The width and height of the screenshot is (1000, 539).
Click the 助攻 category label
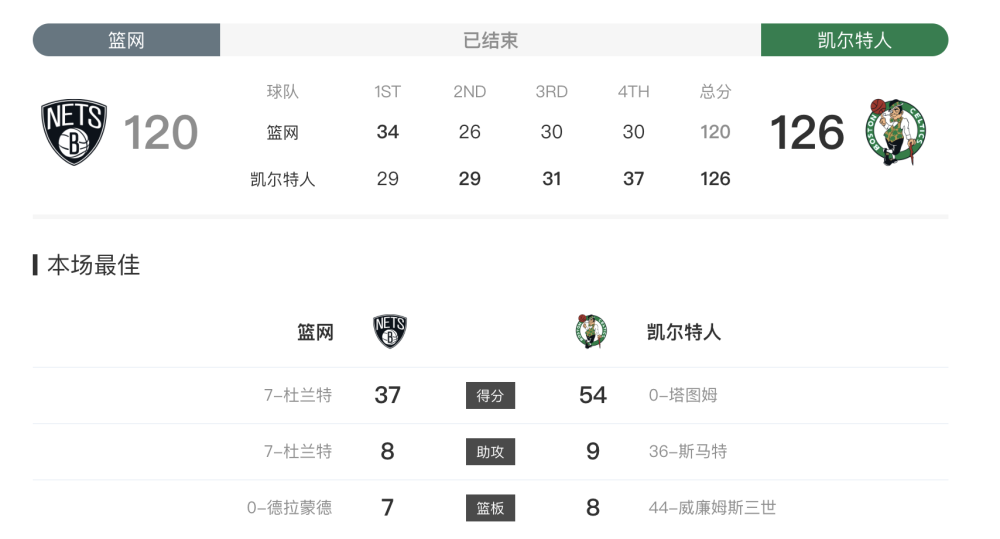coord(490,452)
